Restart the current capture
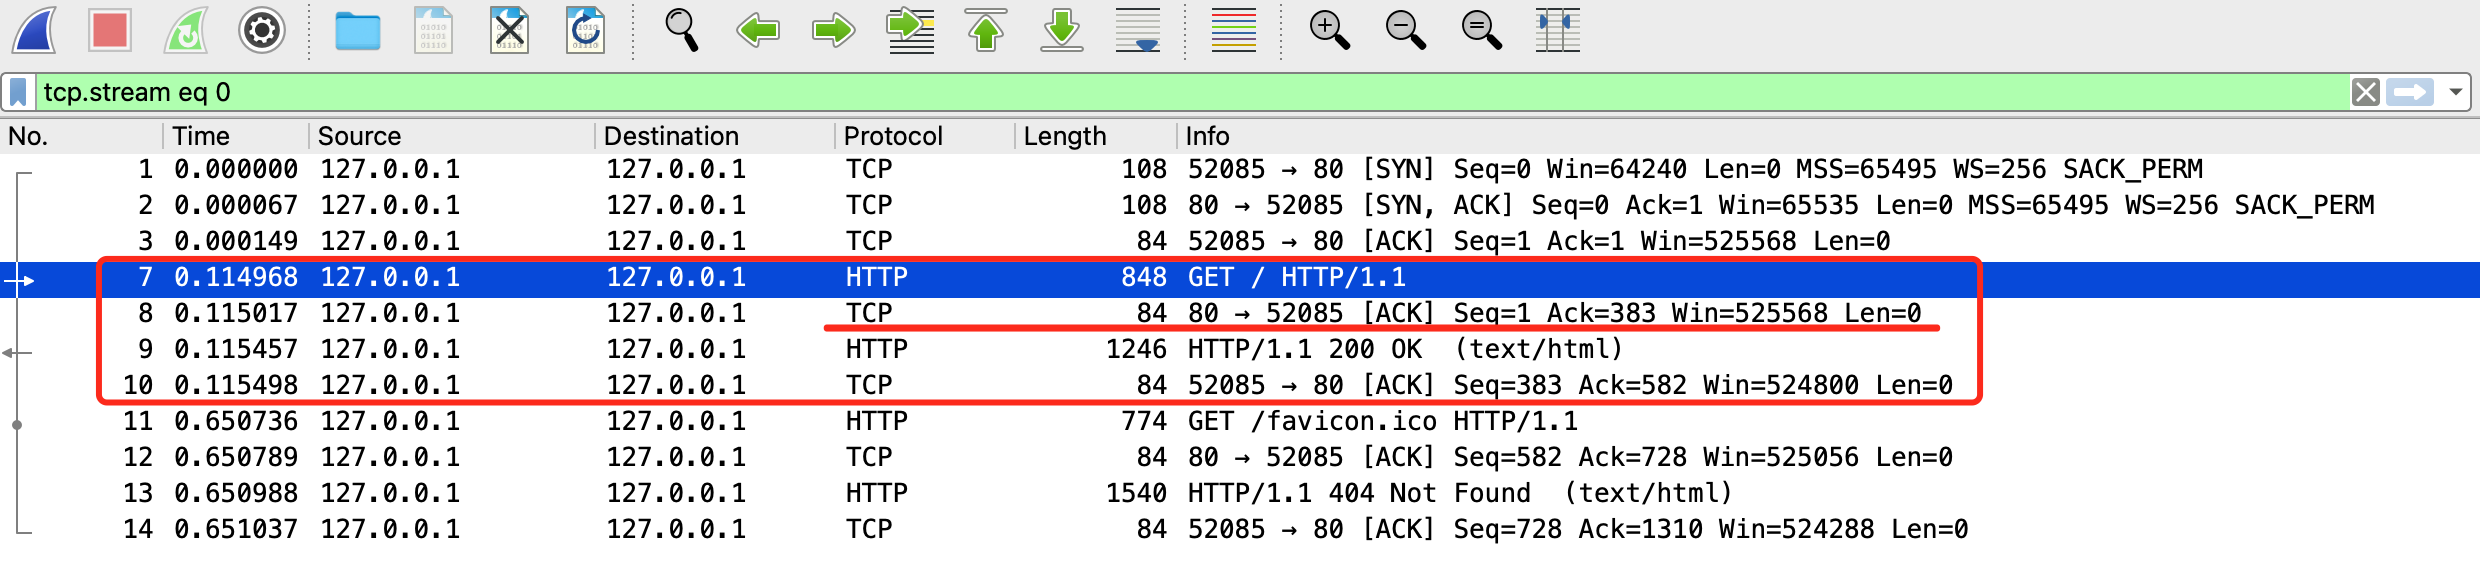Viewport: 2480px width, 562px height. click(186, 30)
